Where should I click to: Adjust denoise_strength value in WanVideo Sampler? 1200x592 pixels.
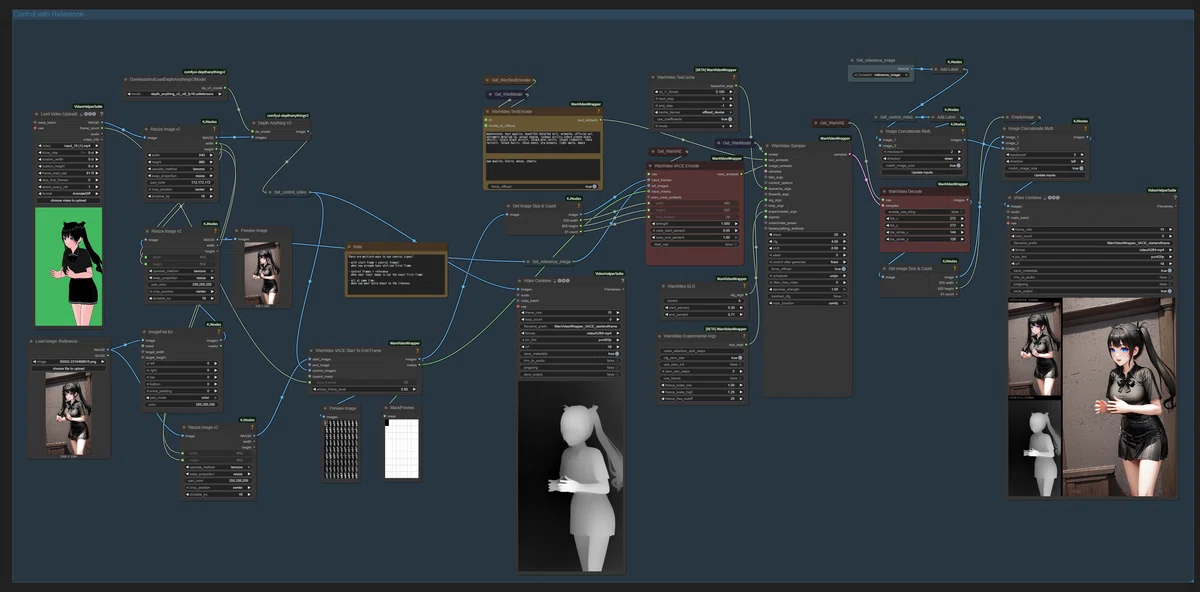[807, 289]
